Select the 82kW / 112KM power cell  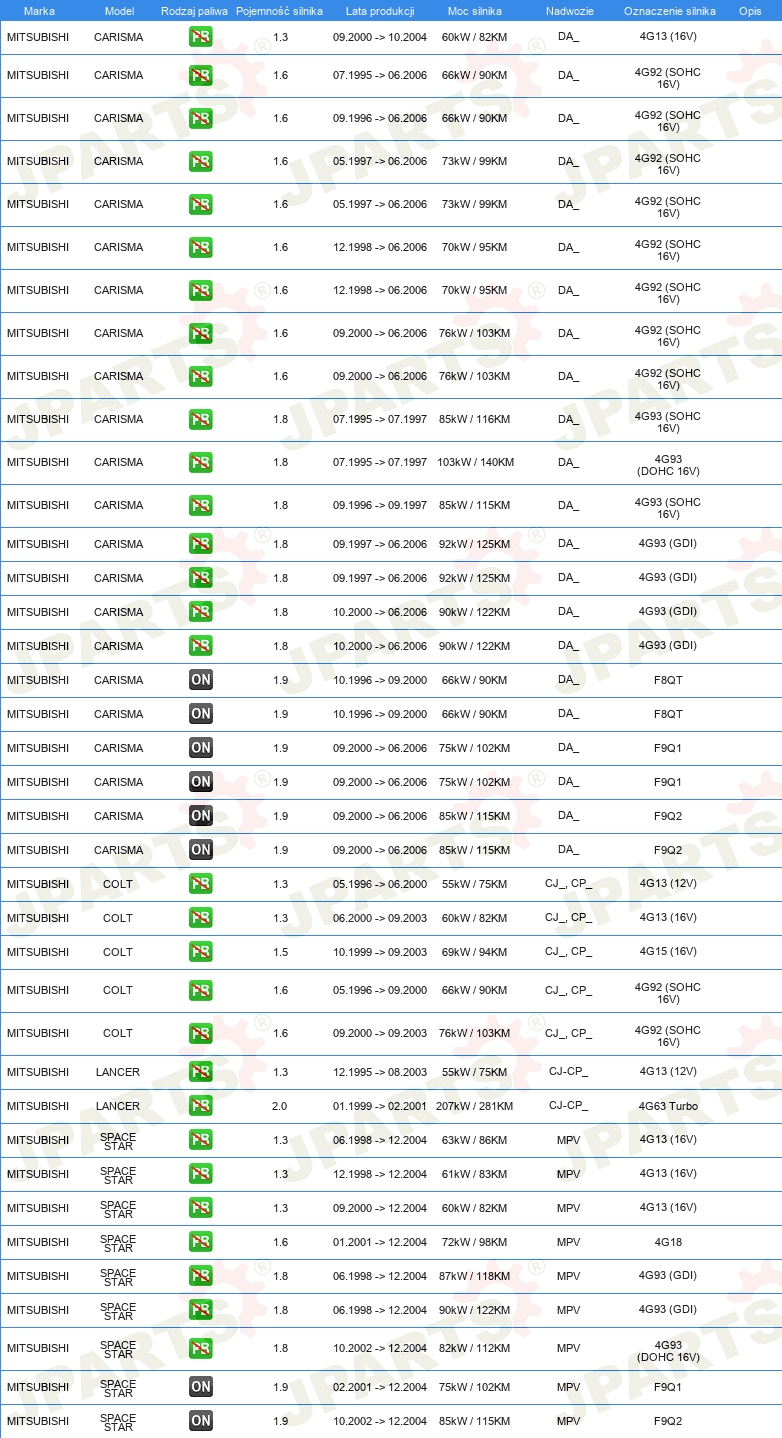tap(475, 1349)
